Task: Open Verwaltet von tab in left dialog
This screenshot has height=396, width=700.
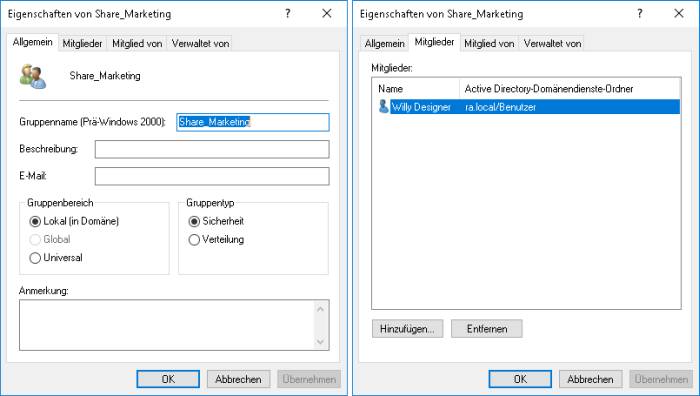Action: [x=200, y=43]
